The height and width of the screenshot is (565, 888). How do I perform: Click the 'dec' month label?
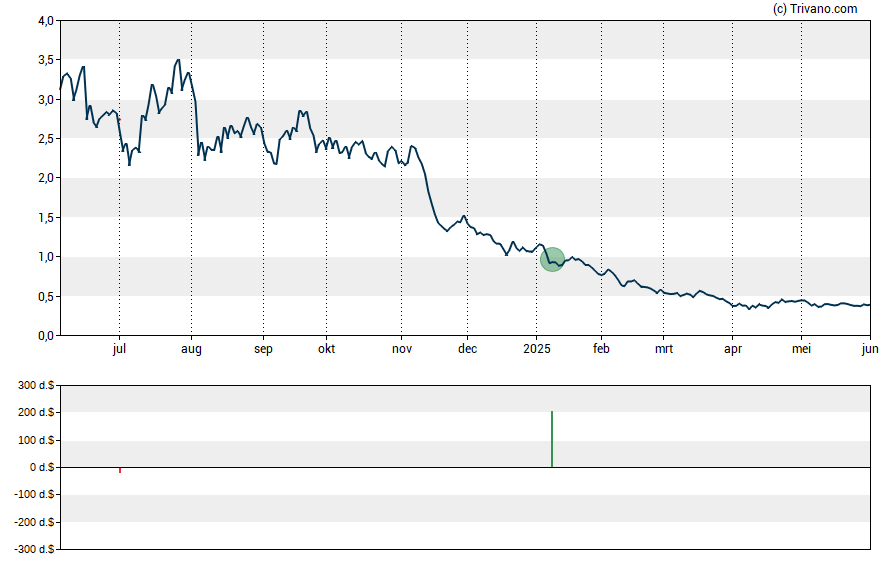pos(467,349)
